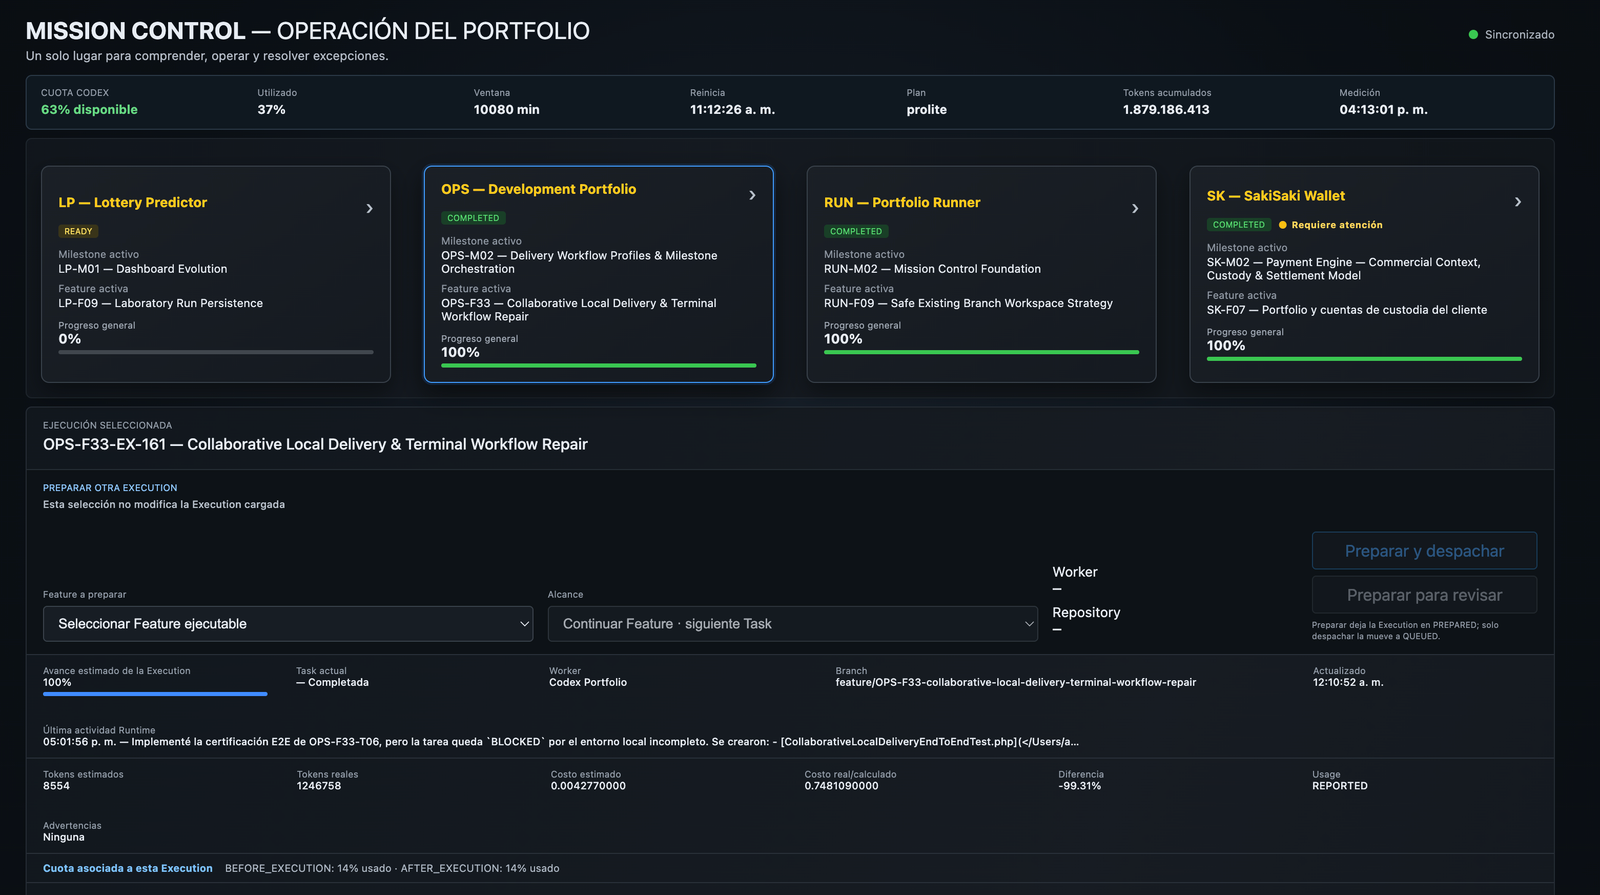Click the 63% disponible quota value
Viewport: 1600px width, 895px height.
[89, 110]
